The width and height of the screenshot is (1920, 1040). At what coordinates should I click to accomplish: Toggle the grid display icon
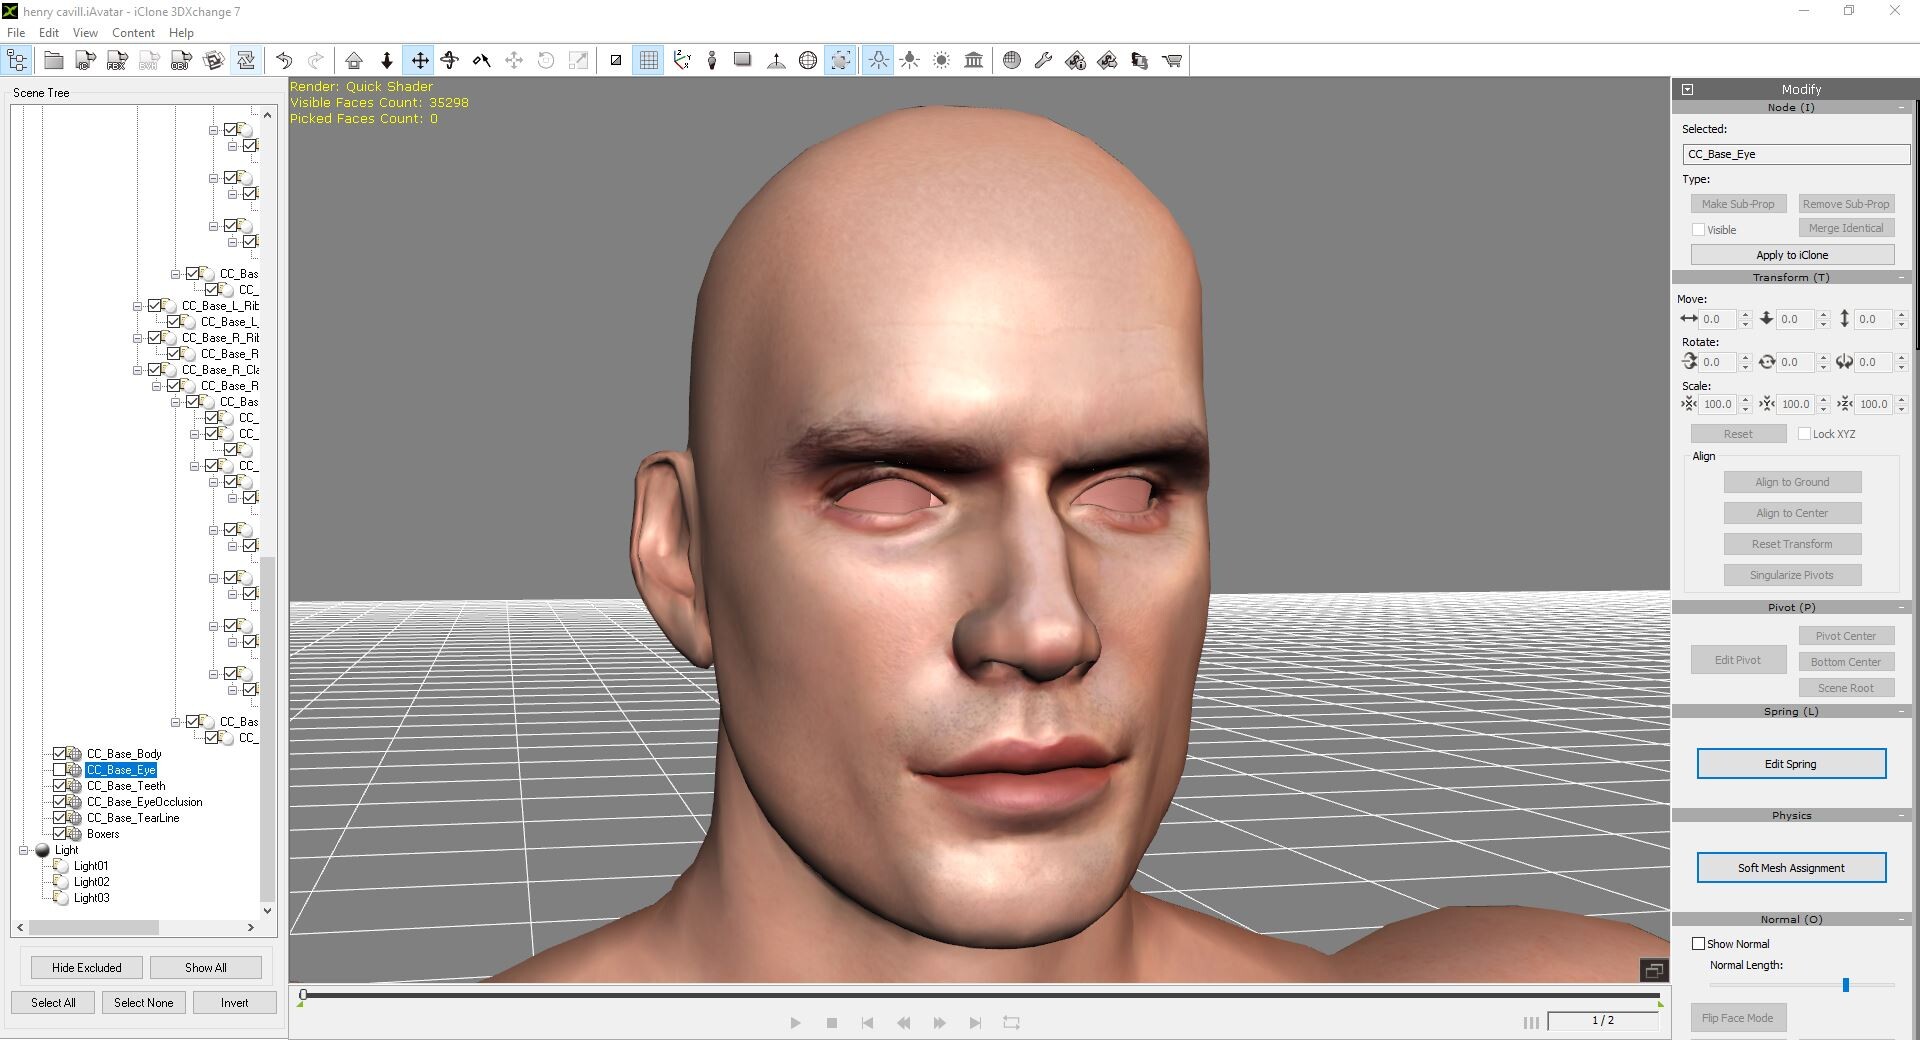(x=649, y=61)
